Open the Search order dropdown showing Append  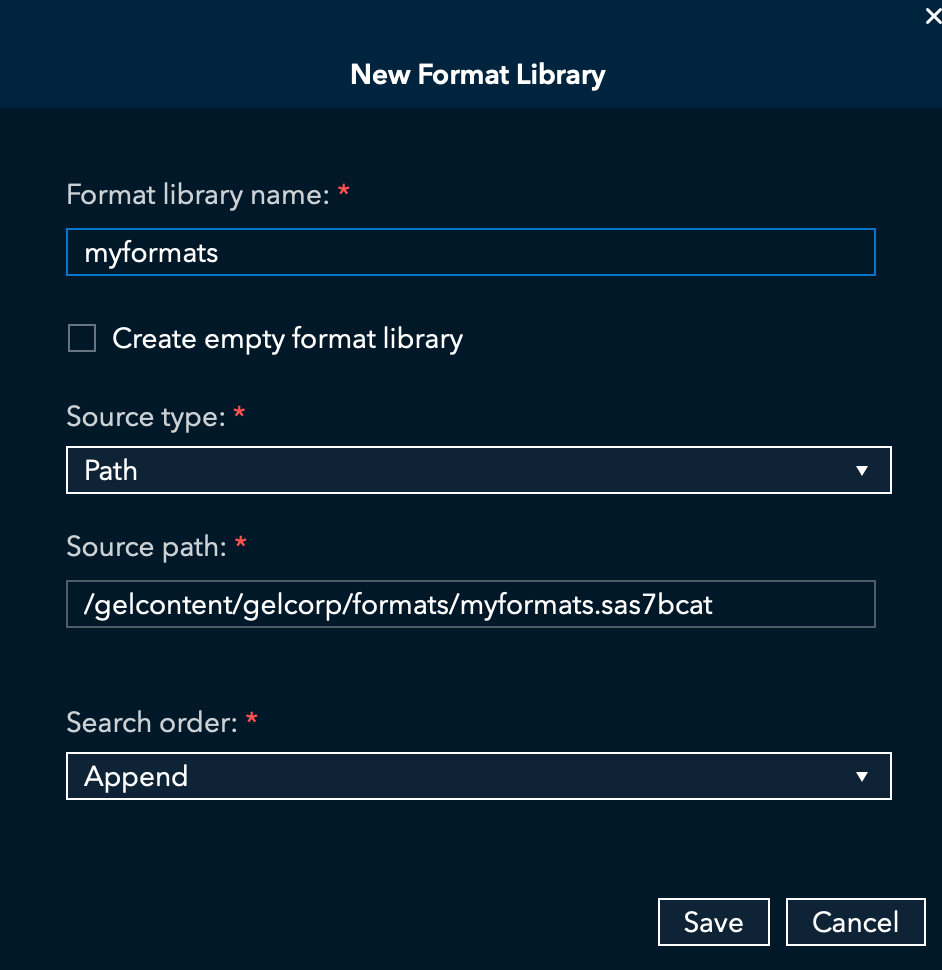(x=478, y=776)
